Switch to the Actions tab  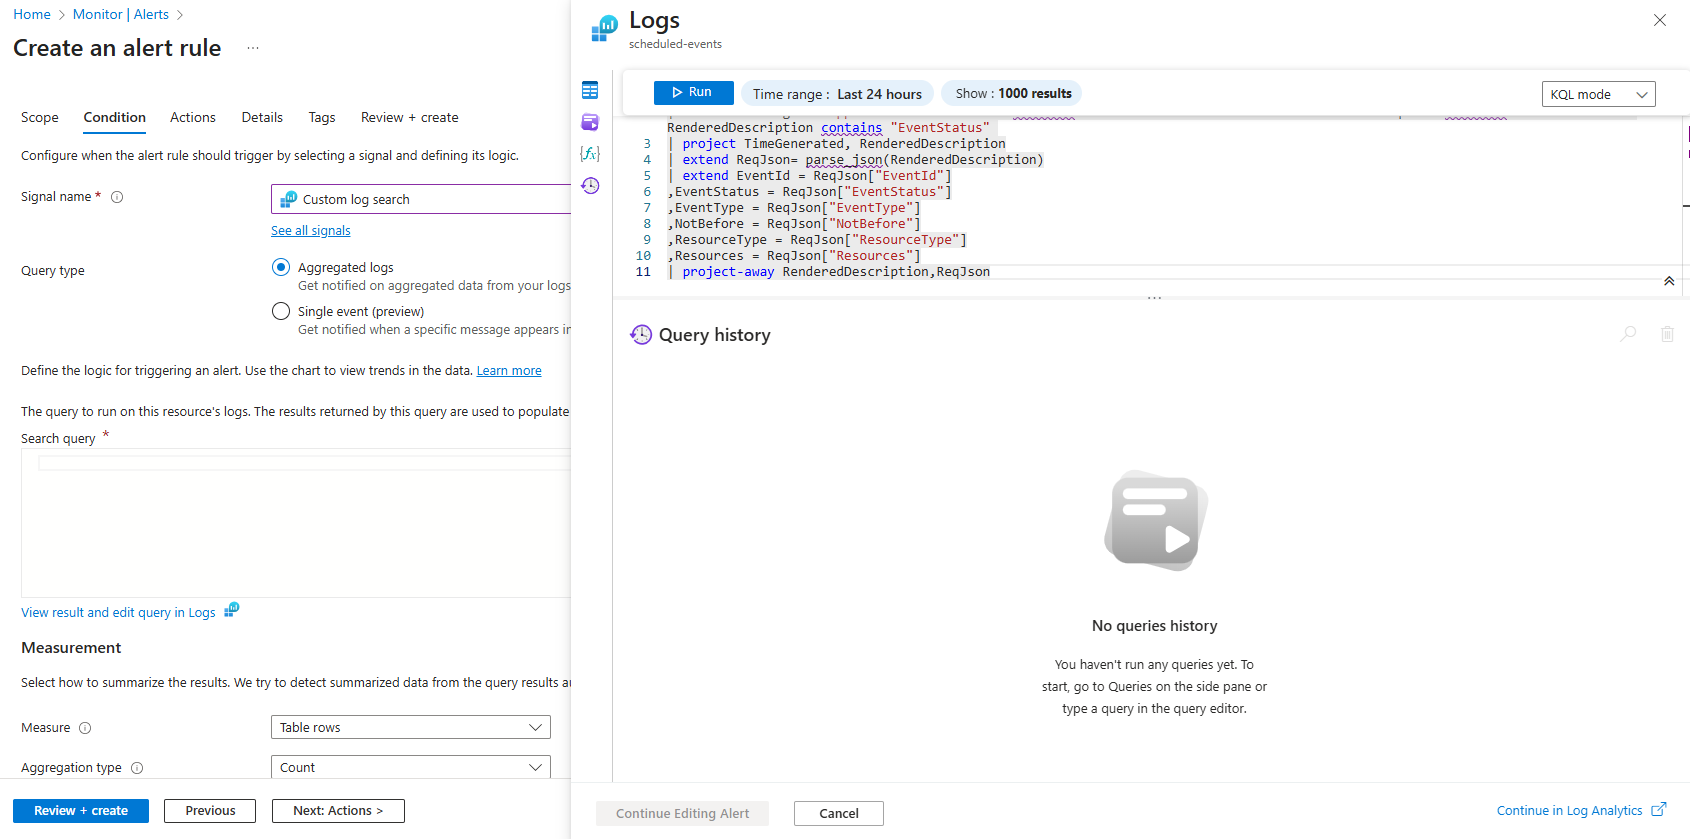(193, 117)
